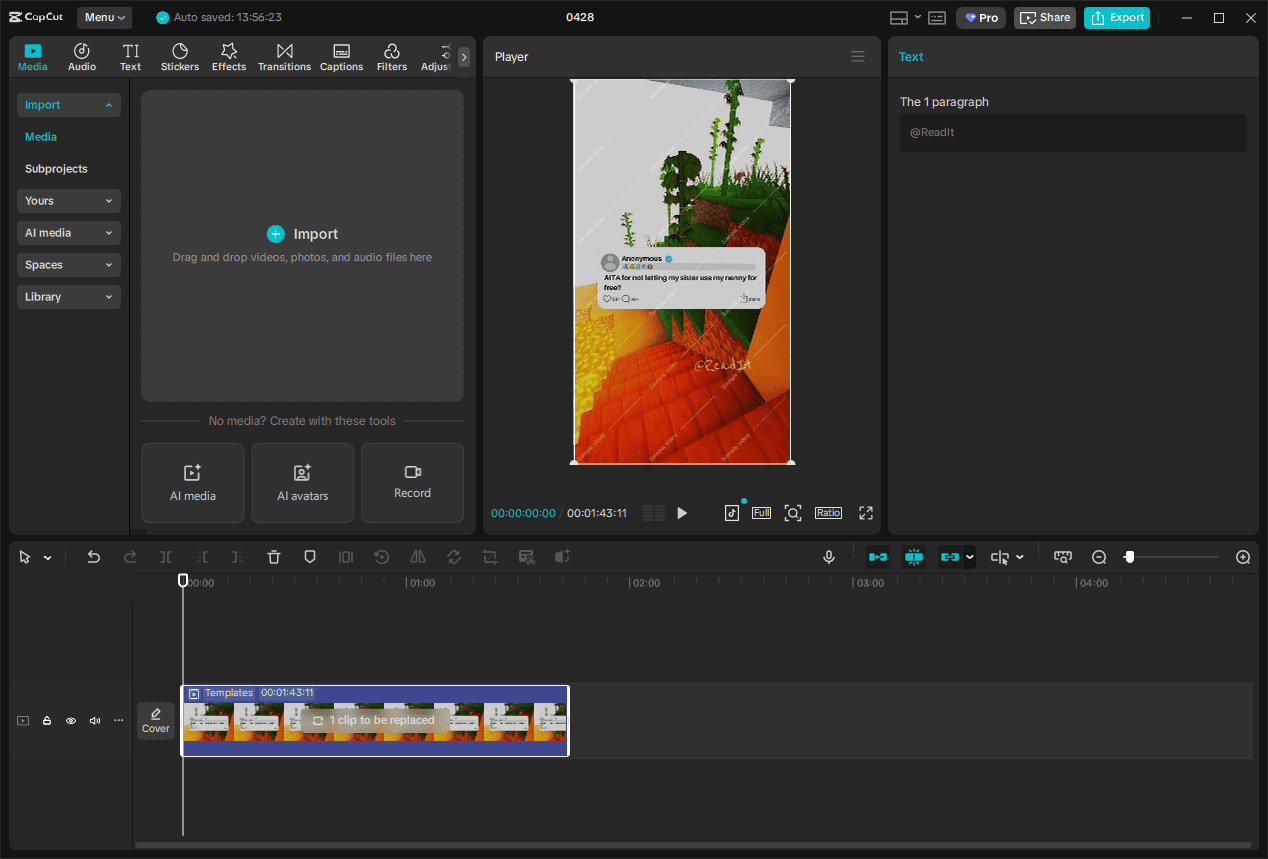Hide the Templates track with the eye toggle
The width and height of the screenshot is (1268, 859).
(70, 720)
